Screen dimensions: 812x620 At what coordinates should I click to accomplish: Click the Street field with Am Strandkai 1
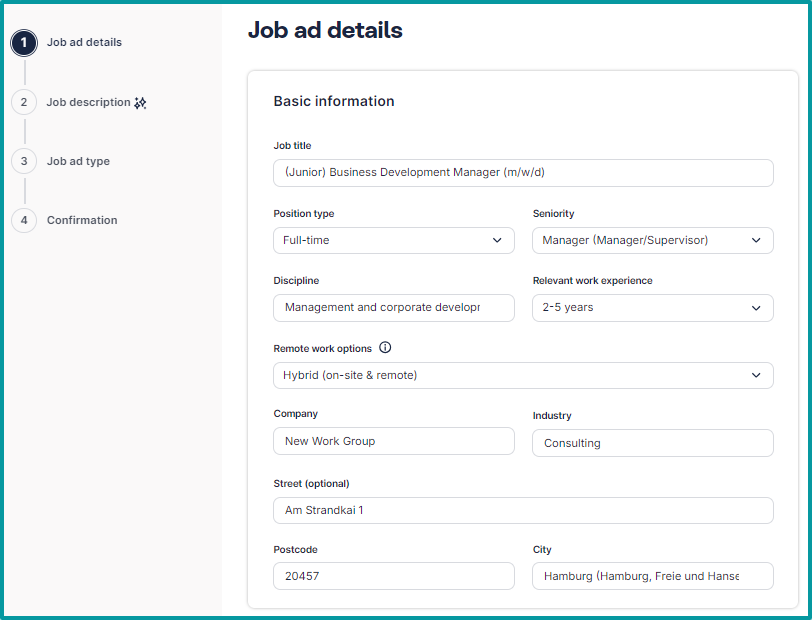click(x=523, y=510)
